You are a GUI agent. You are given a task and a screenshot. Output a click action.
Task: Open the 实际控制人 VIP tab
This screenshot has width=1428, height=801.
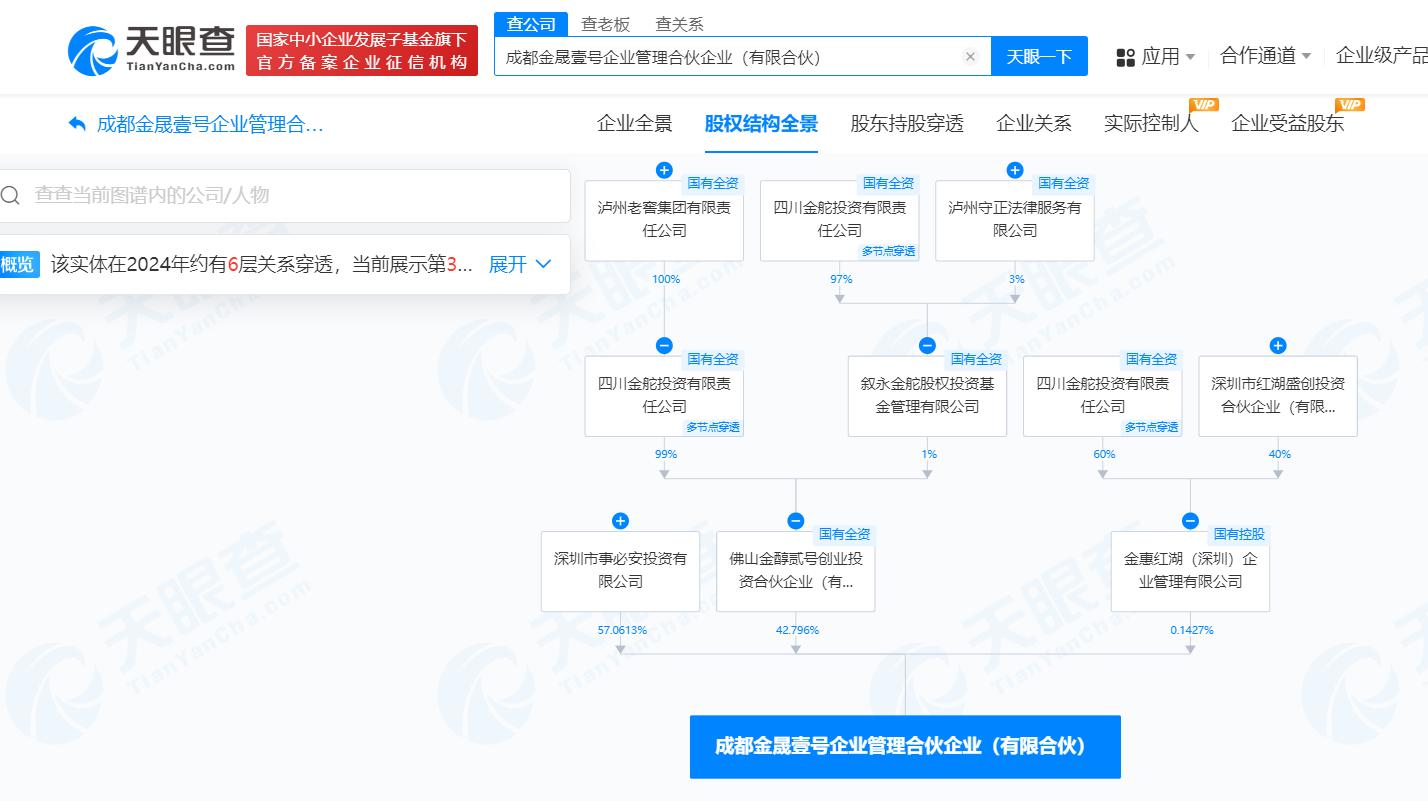click(x=1151, y=124)
